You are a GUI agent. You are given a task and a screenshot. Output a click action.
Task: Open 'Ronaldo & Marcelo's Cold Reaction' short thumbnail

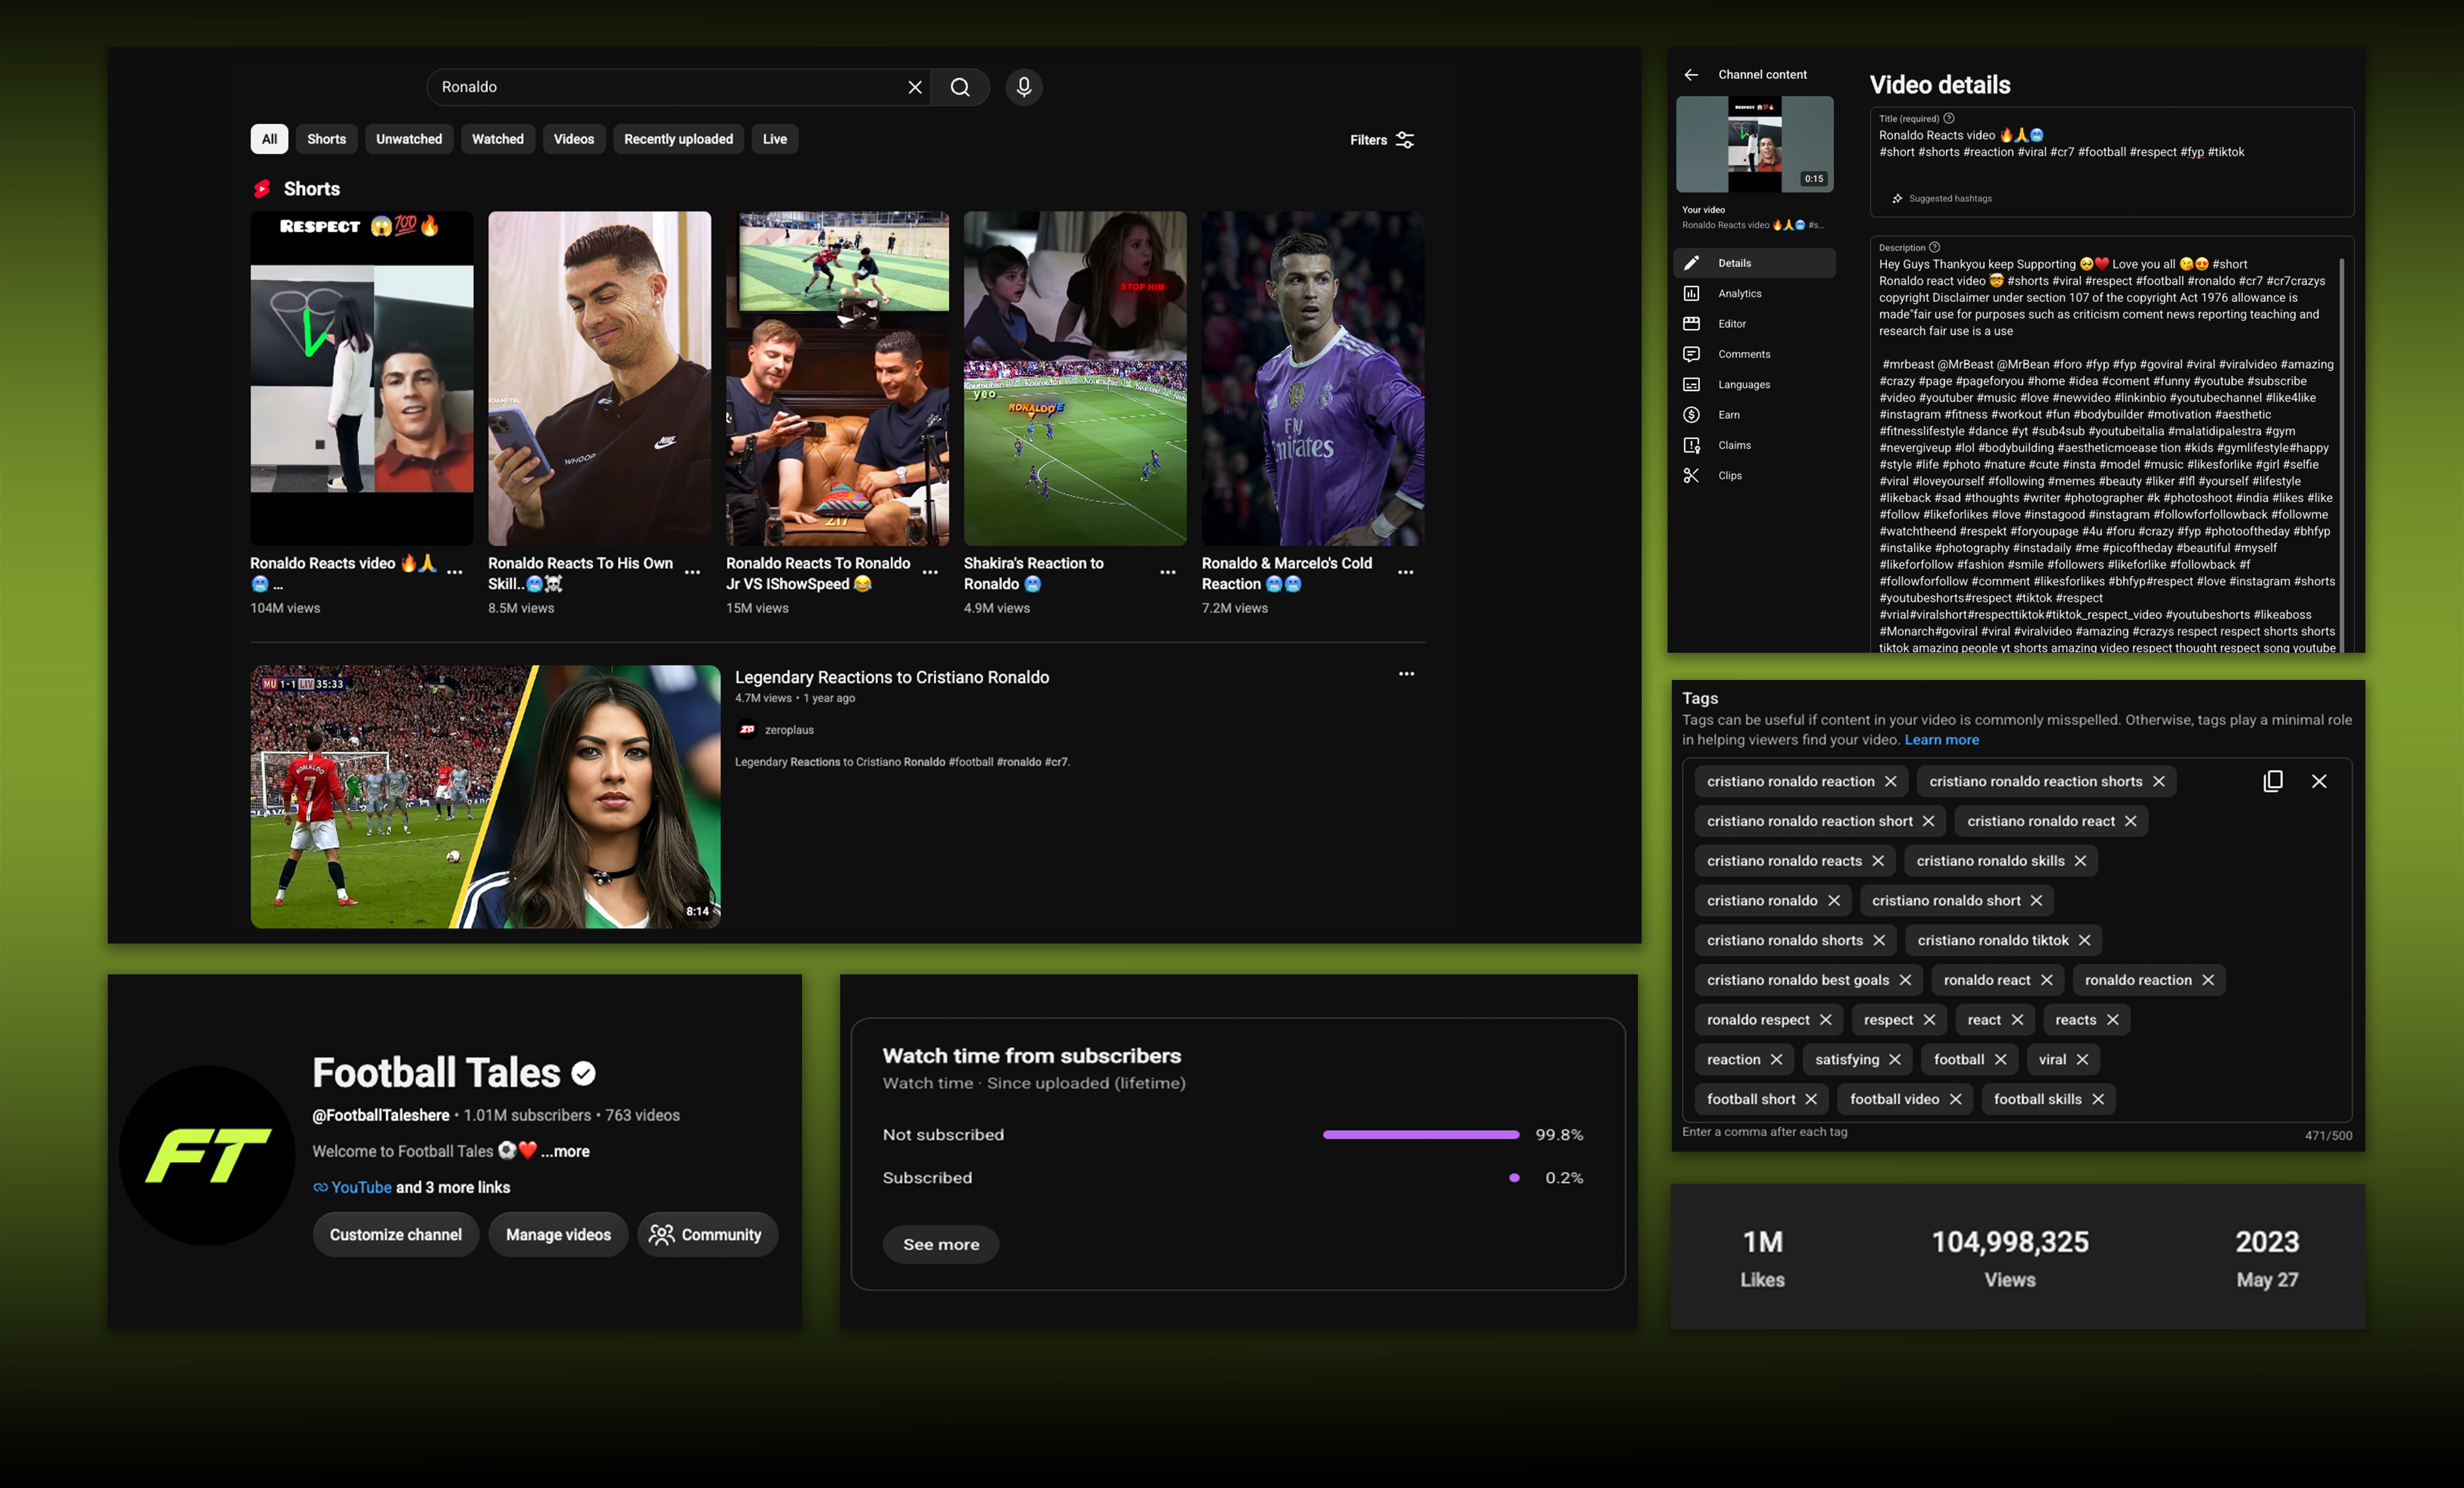pos(1313,378)
